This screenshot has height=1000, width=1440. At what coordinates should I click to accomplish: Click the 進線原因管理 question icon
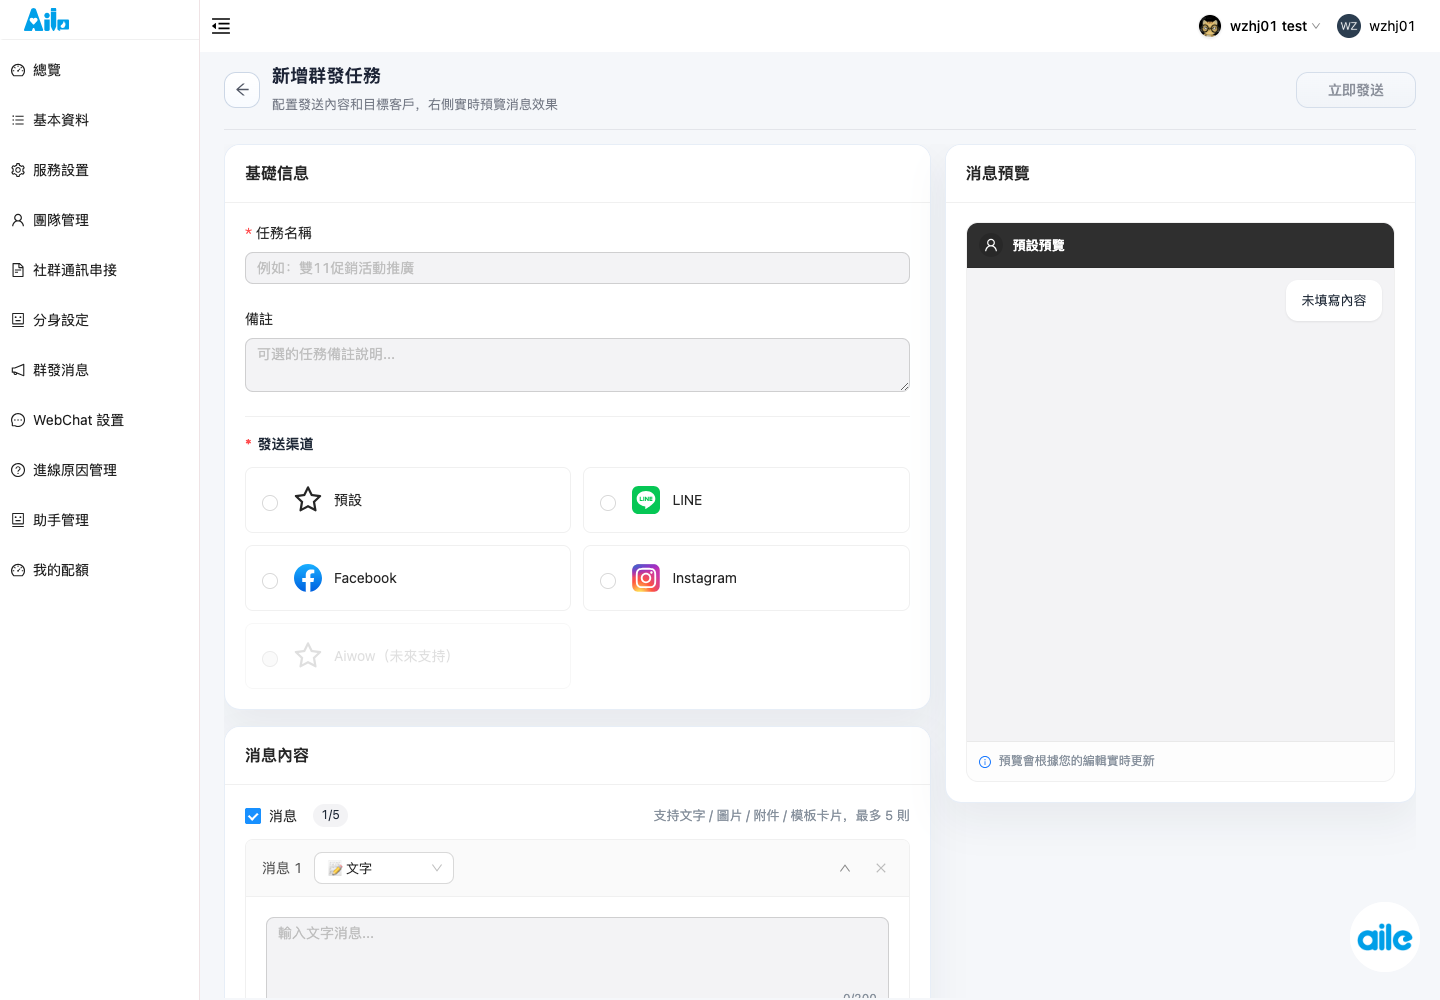click(18, 470)
